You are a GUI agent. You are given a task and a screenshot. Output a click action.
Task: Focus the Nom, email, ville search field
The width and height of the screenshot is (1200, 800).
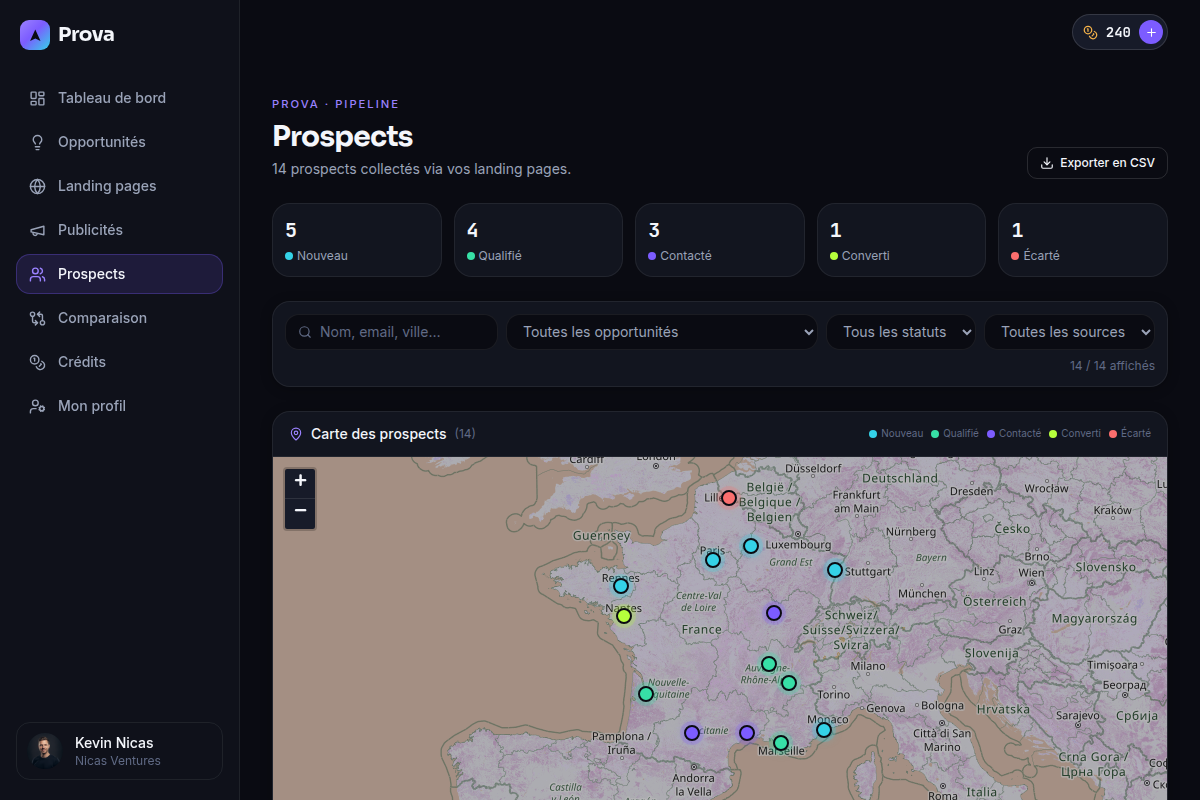tap(391, 332)
